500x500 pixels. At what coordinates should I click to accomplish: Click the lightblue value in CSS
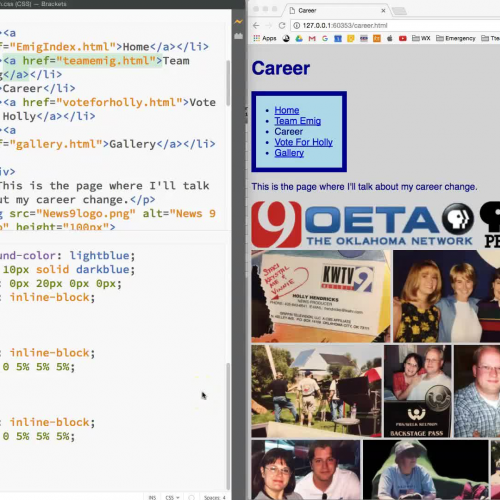(x=99, y=256)
